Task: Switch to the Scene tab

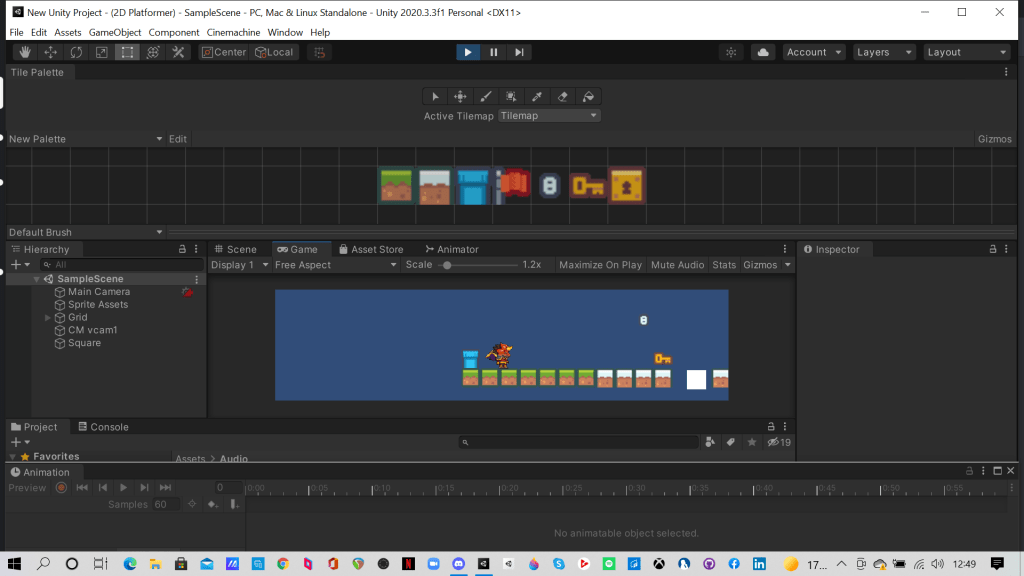Action: [235, 249]
